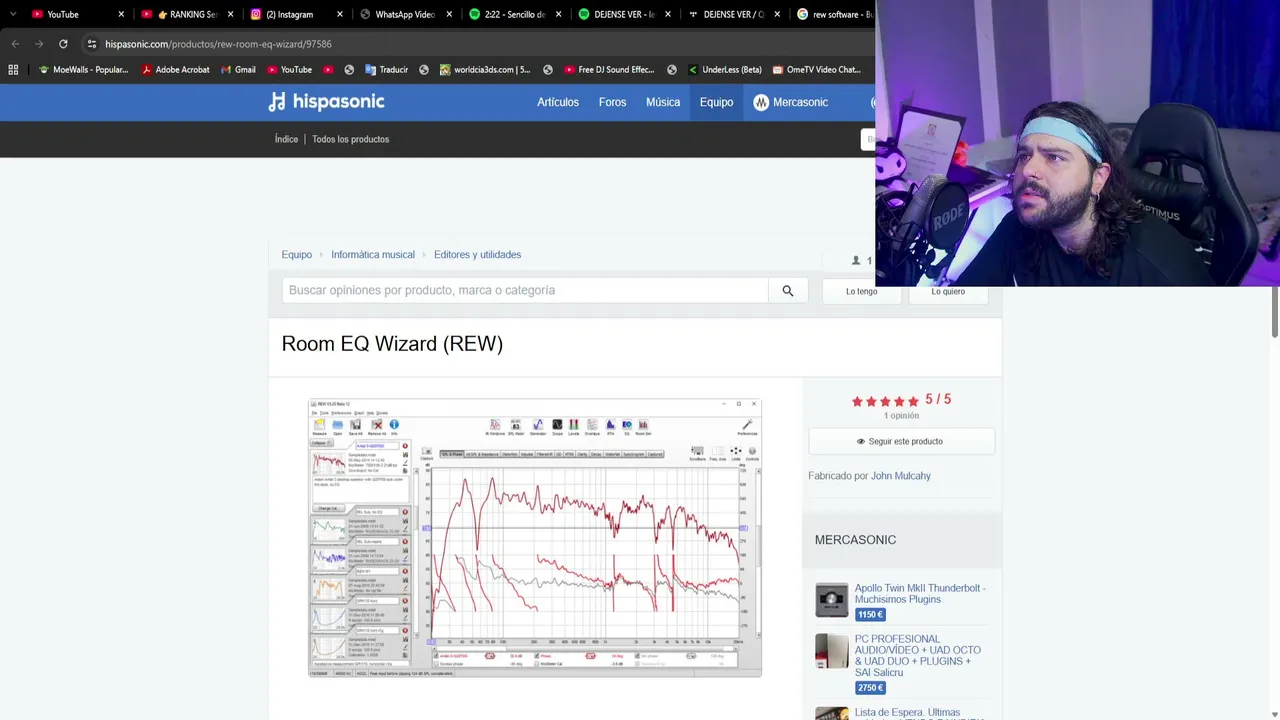Follow the Equipo breadcrumb link
Screen dimensions: 1280x720
(x=297, y=255)
